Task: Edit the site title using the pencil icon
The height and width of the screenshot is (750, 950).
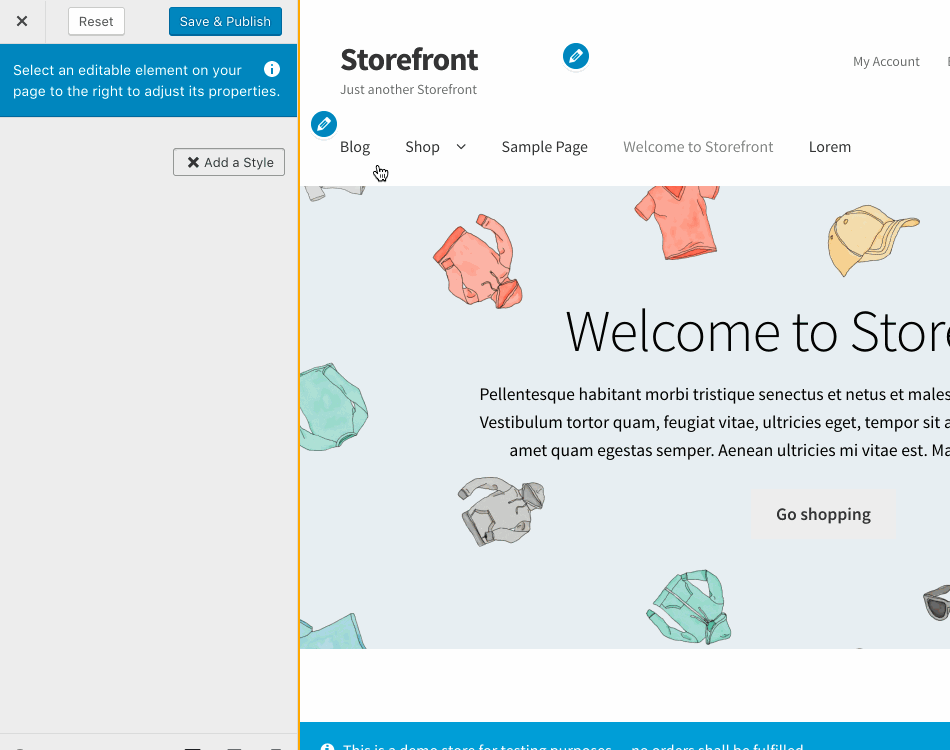Action: point(576,57)
